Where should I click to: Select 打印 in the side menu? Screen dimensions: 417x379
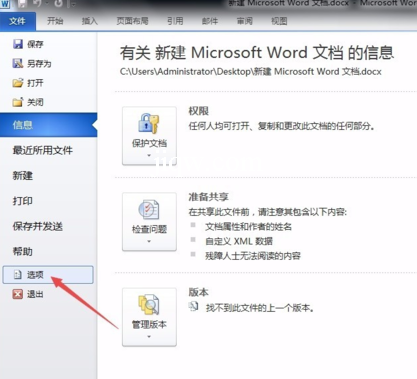[23, 201]
